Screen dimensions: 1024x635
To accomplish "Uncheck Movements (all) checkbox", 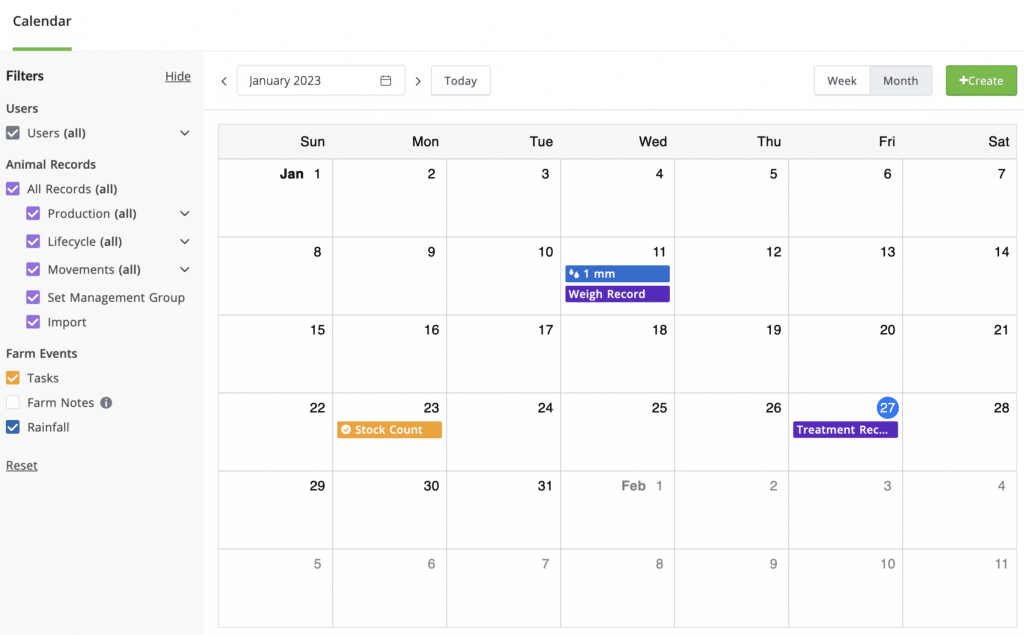I will point(33,269).
